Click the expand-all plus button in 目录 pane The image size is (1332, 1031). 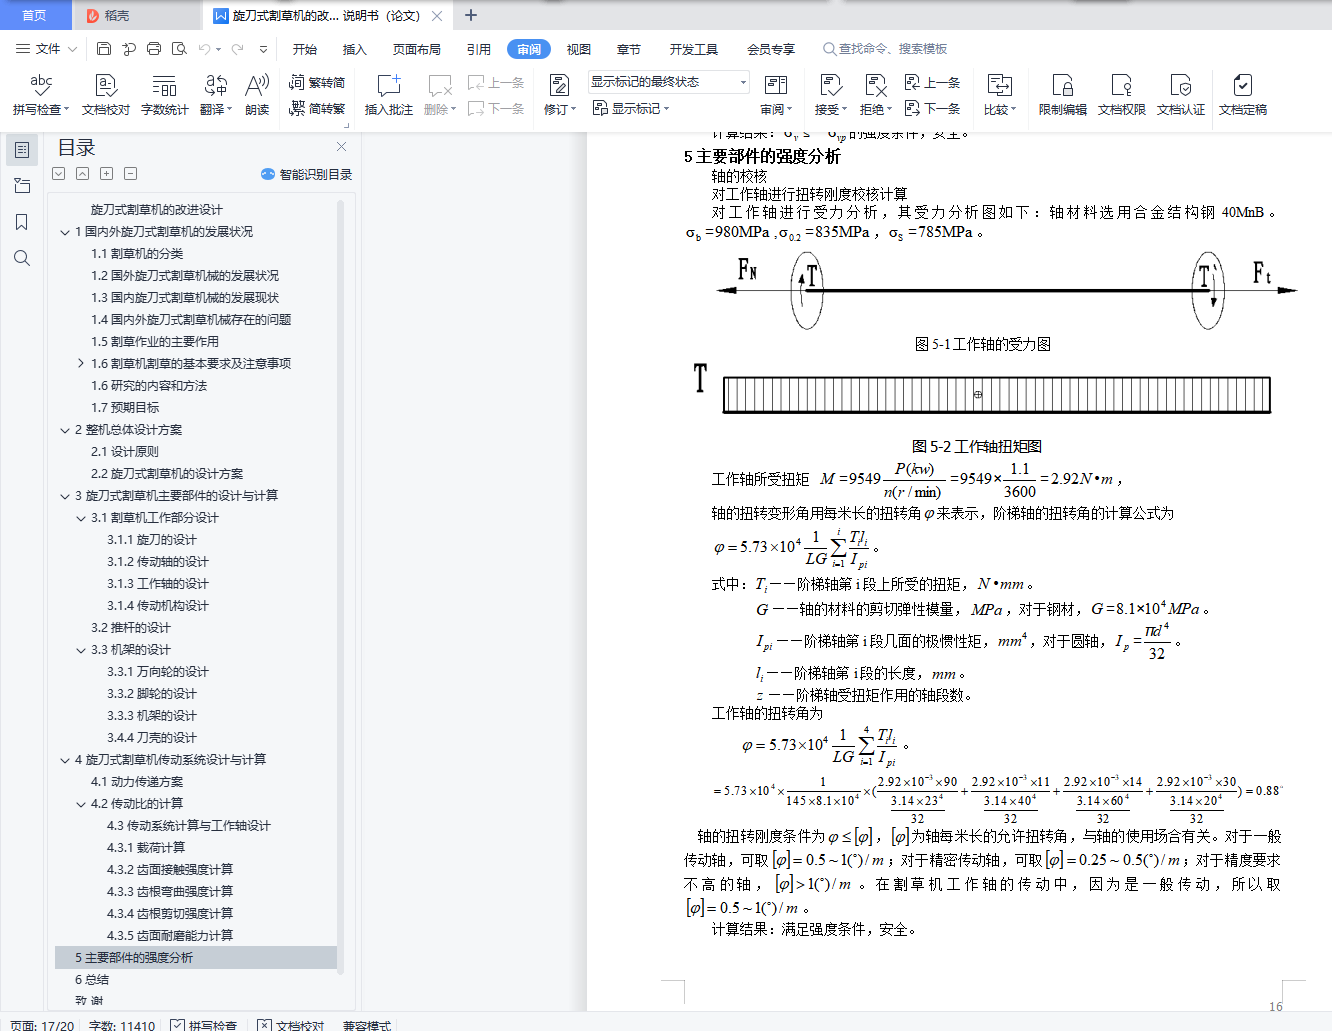coord(106,174)
